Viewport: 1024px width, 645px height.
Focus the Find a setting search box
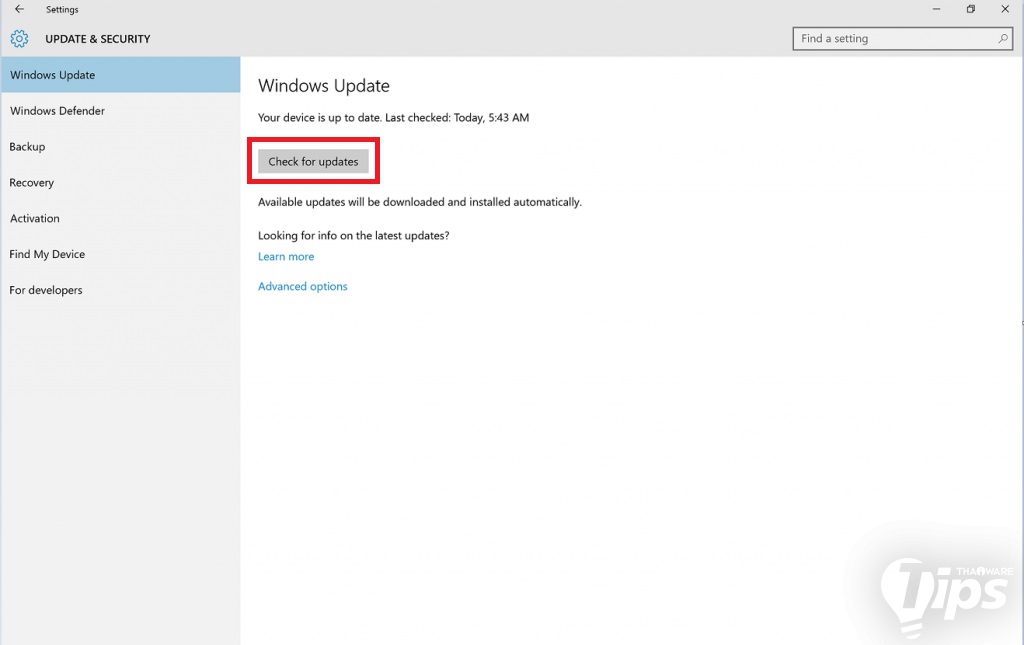pyautogui.click(x=902, y=39)
